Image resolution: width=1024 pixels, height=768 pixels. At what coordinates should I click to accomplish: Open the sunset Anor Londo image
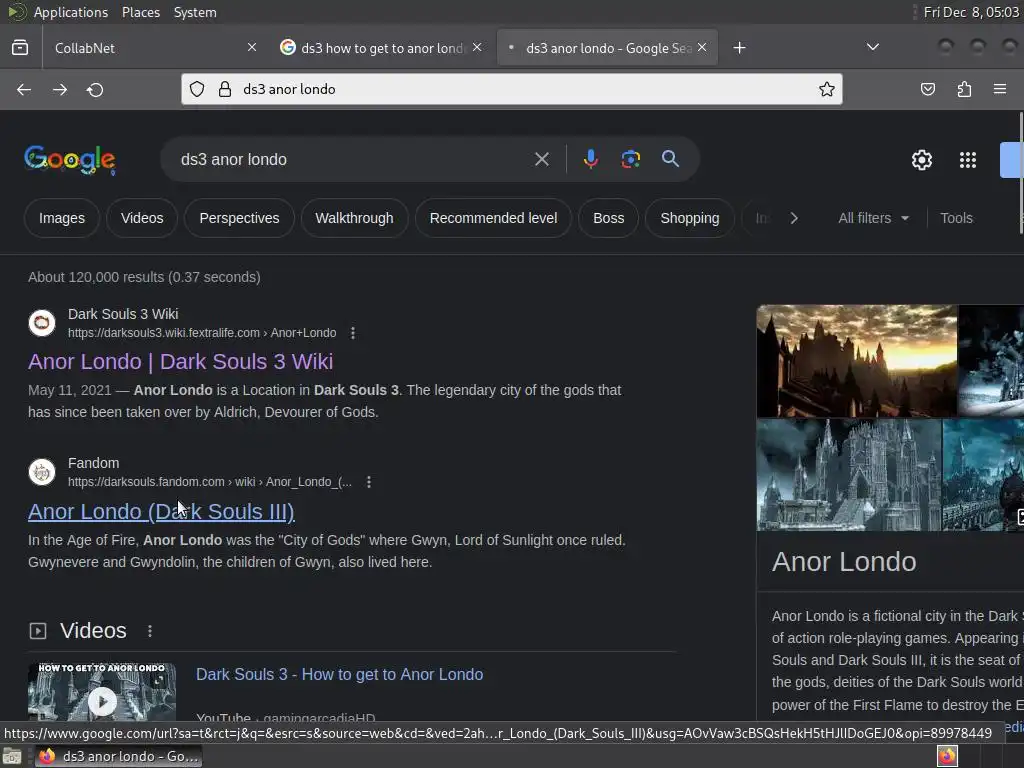(x=856, y=360)
